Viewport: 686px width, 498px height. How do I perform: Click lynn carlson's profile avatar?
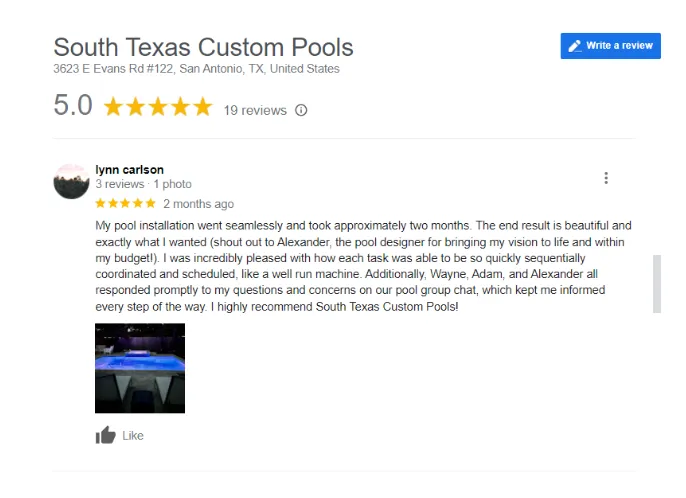pyautogui.click(x=71, y=182)
